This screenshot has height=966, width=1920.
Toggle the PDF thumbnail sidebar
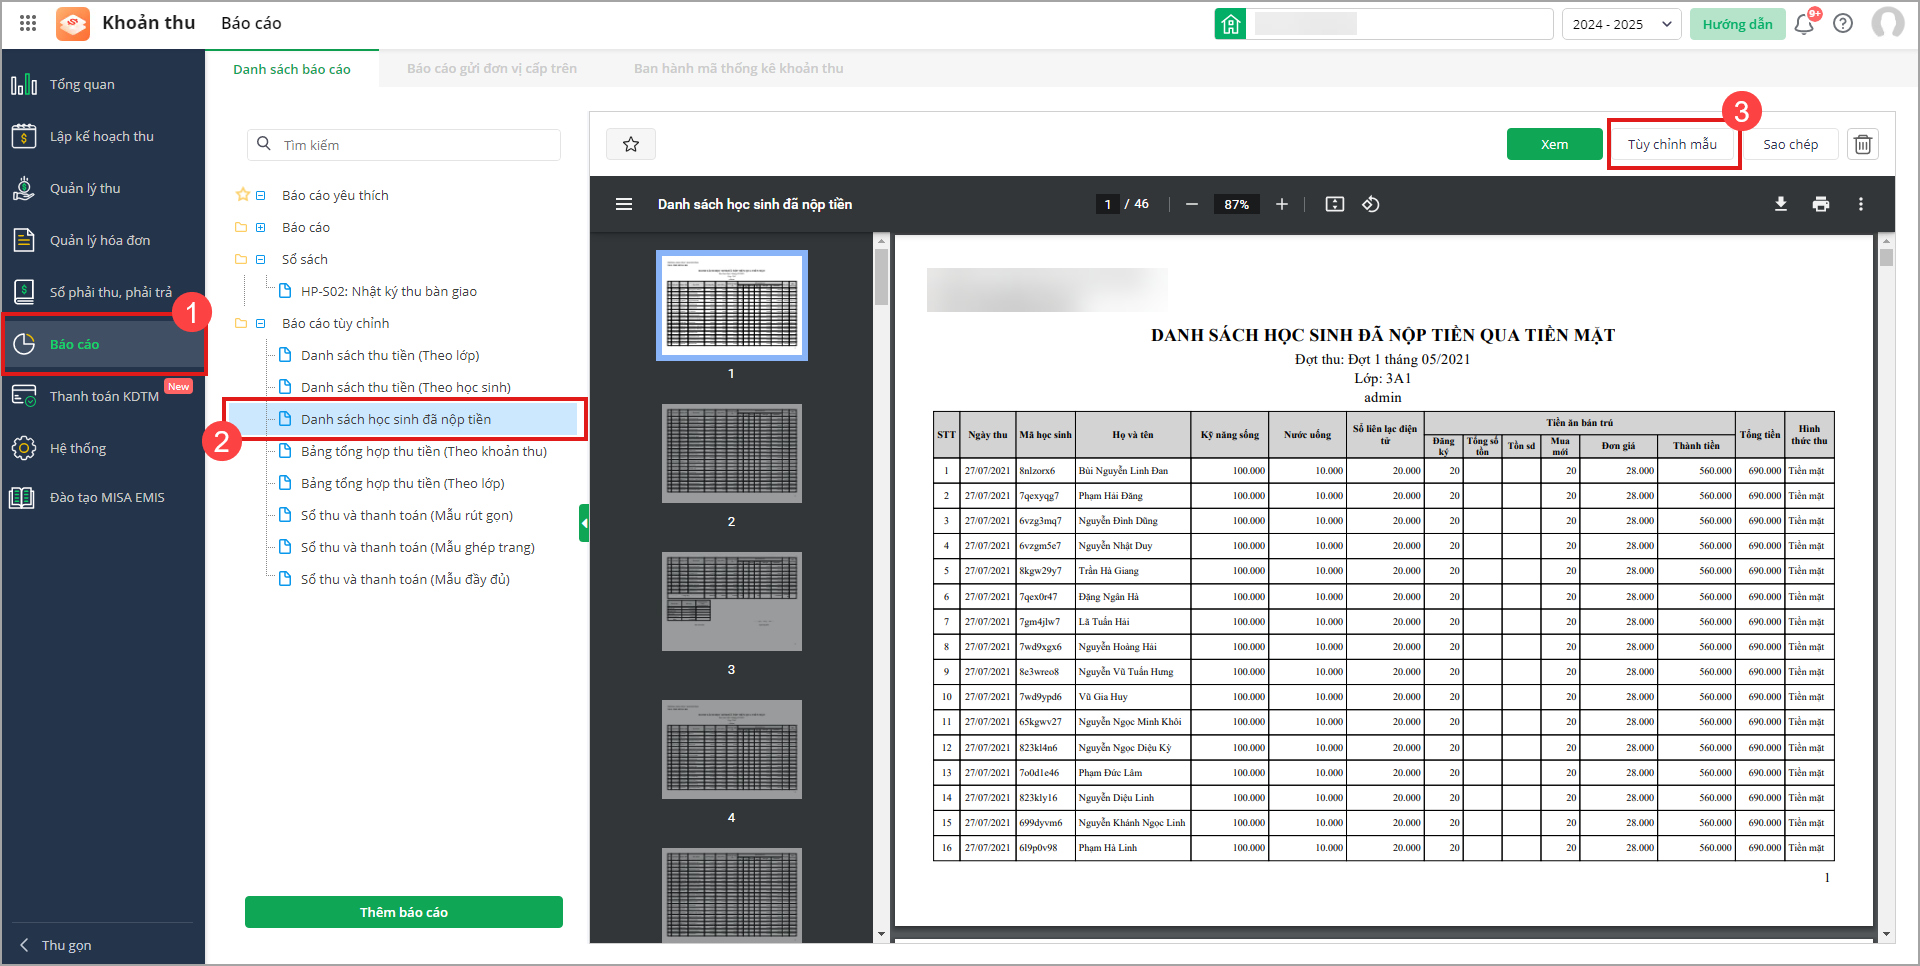pos(624,204)
